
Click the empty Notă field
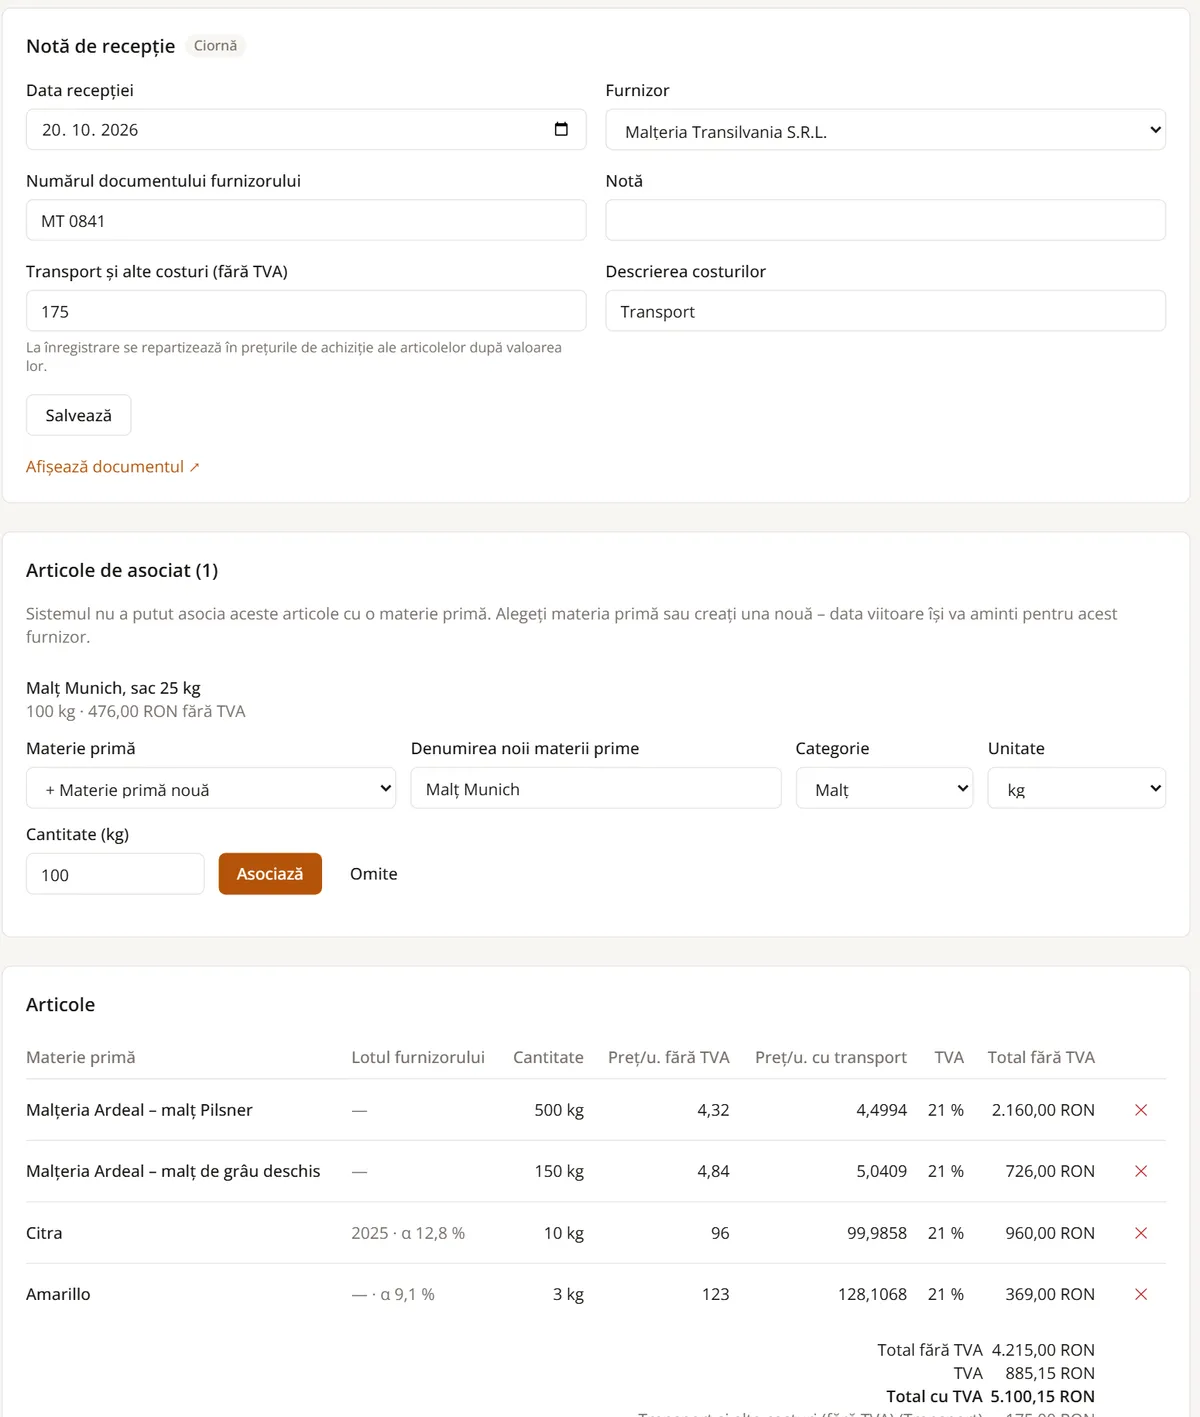(885, 220)
